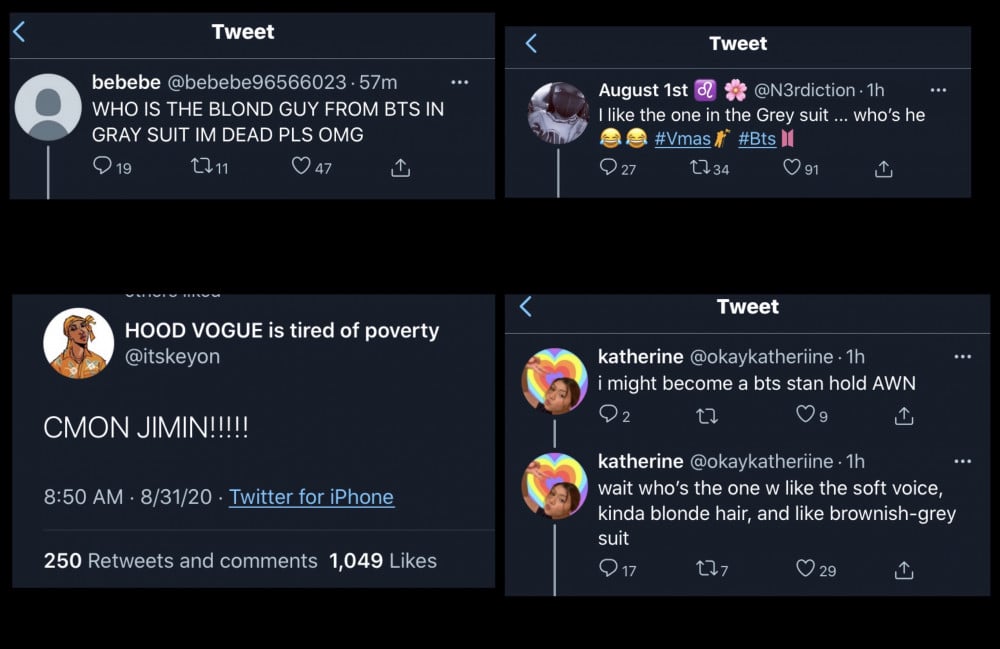Viewport: 1000px width, 649px height.
Task: Open the #Bts hashtag link
Action: click(x=757, y=140)
